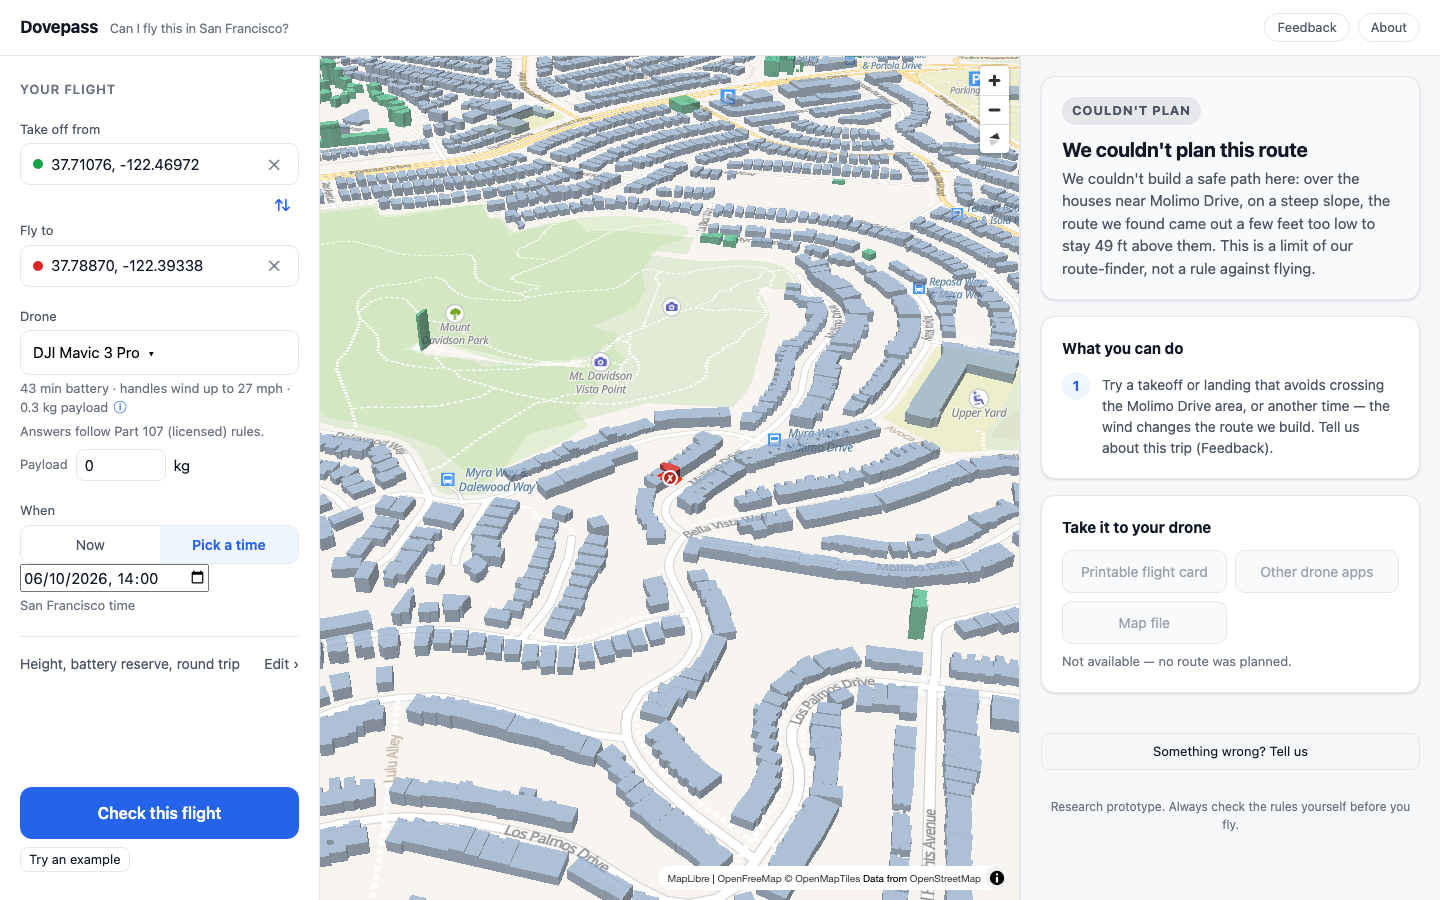
Task: Expand Height, battery reserve, round trip settings
Action: point(159,664)
